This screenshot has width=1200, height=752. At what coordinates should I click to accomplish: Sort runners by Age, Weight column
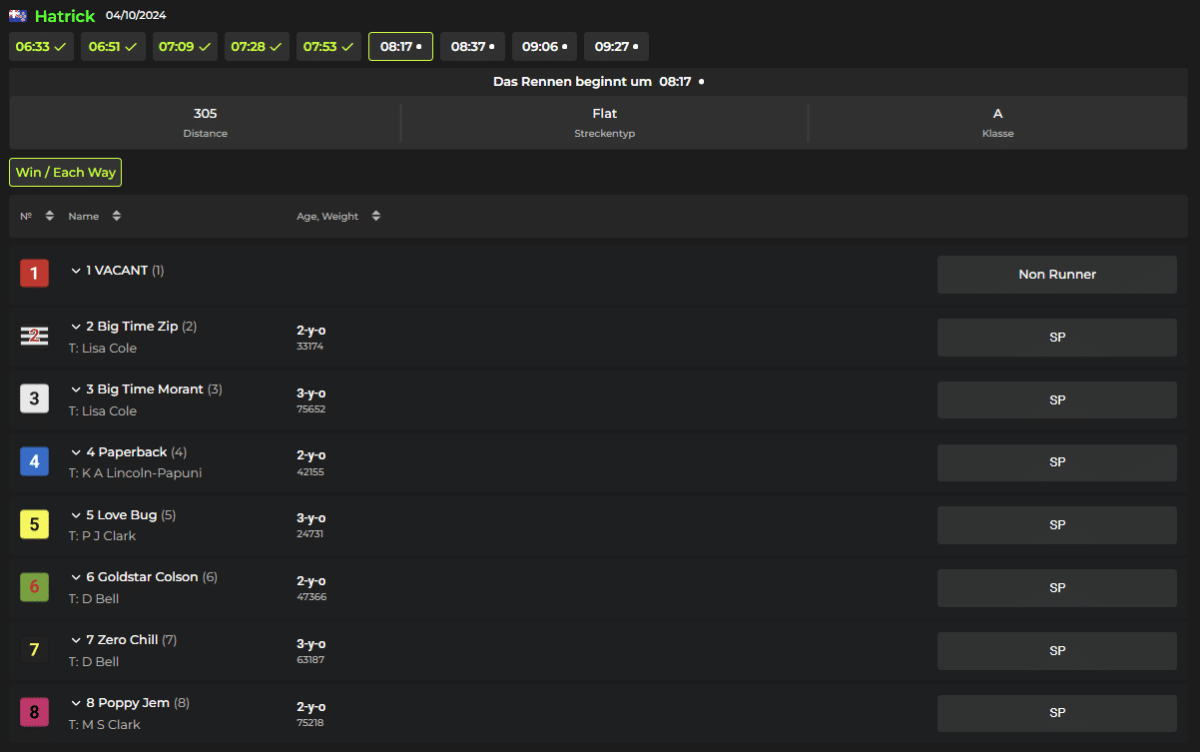(338, 216)
